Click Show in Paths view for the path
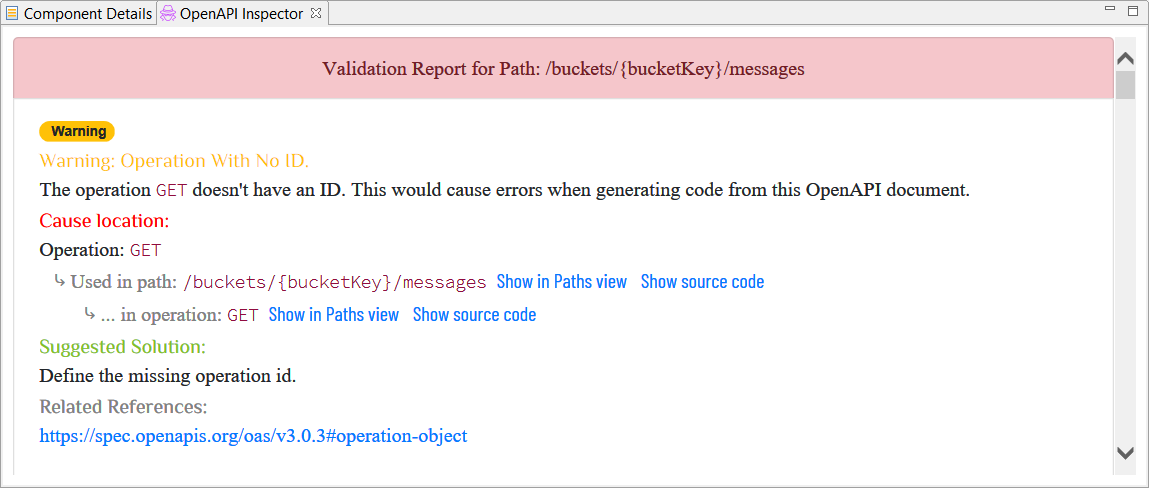 click(x=561, y=282)
